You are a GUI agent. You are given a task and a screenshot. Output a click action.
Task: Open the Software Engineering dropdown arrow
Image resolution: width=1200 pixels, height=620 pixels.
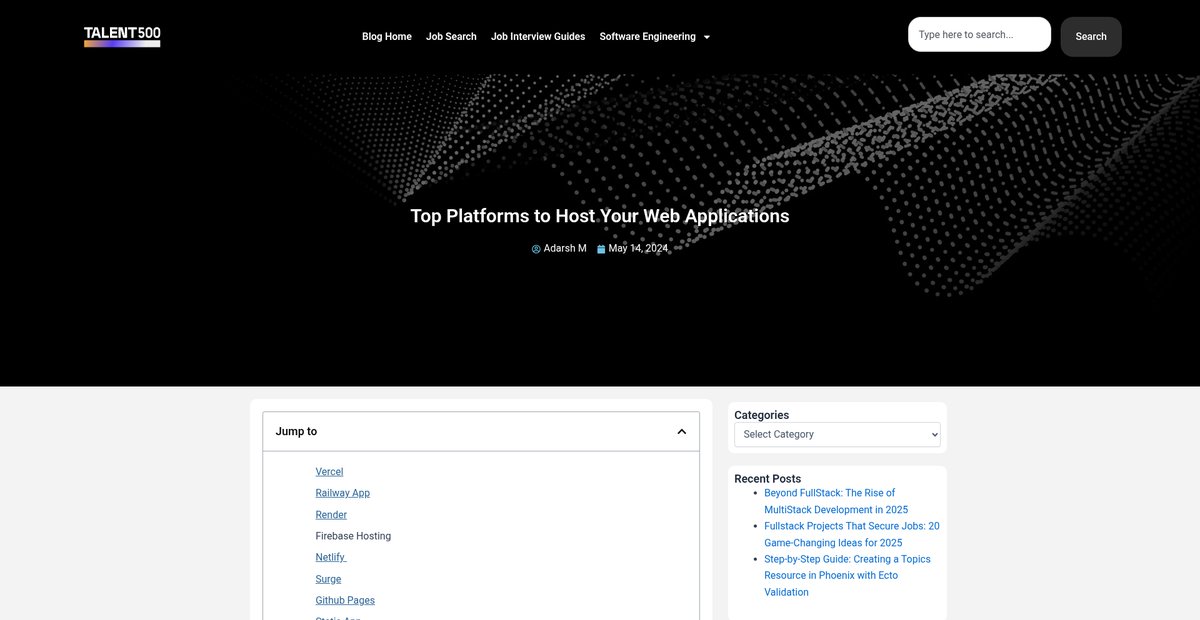tap(707, 37)
